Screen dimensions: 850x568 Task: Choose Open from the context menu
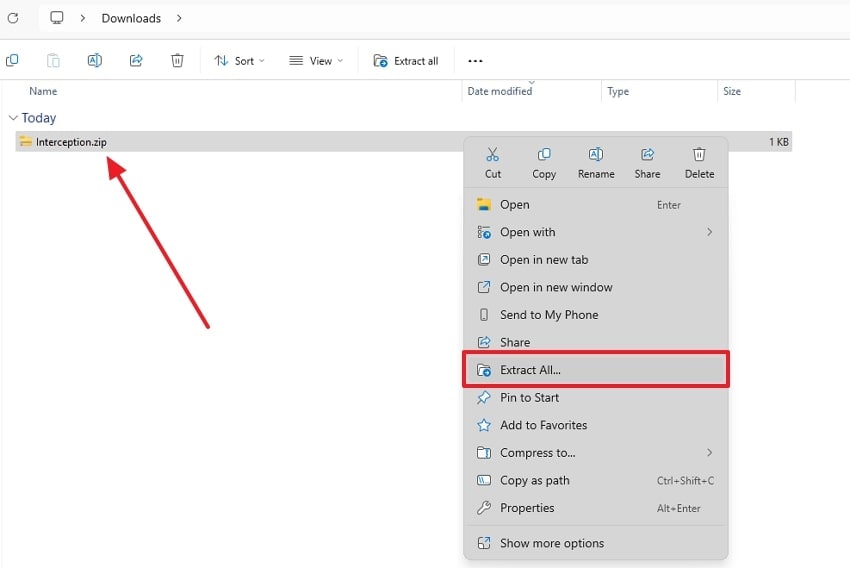tap(595, 205)
